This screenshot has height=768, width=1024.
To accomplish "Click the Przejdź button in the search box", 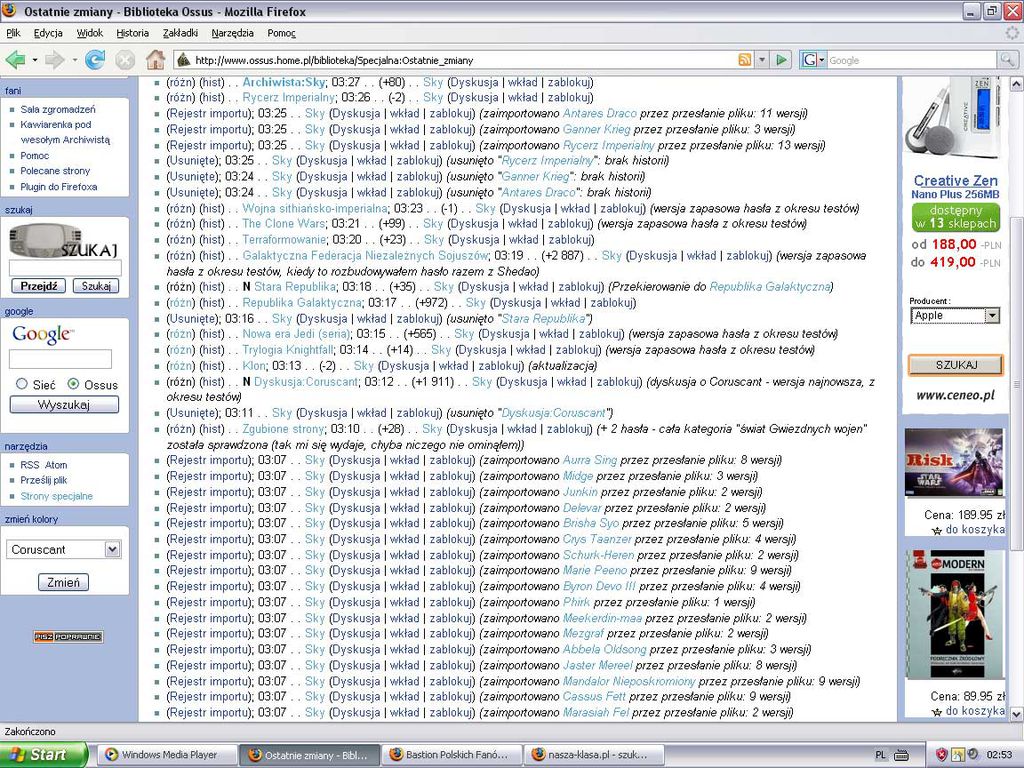I will pyautogui.click(x=39, y=286).
